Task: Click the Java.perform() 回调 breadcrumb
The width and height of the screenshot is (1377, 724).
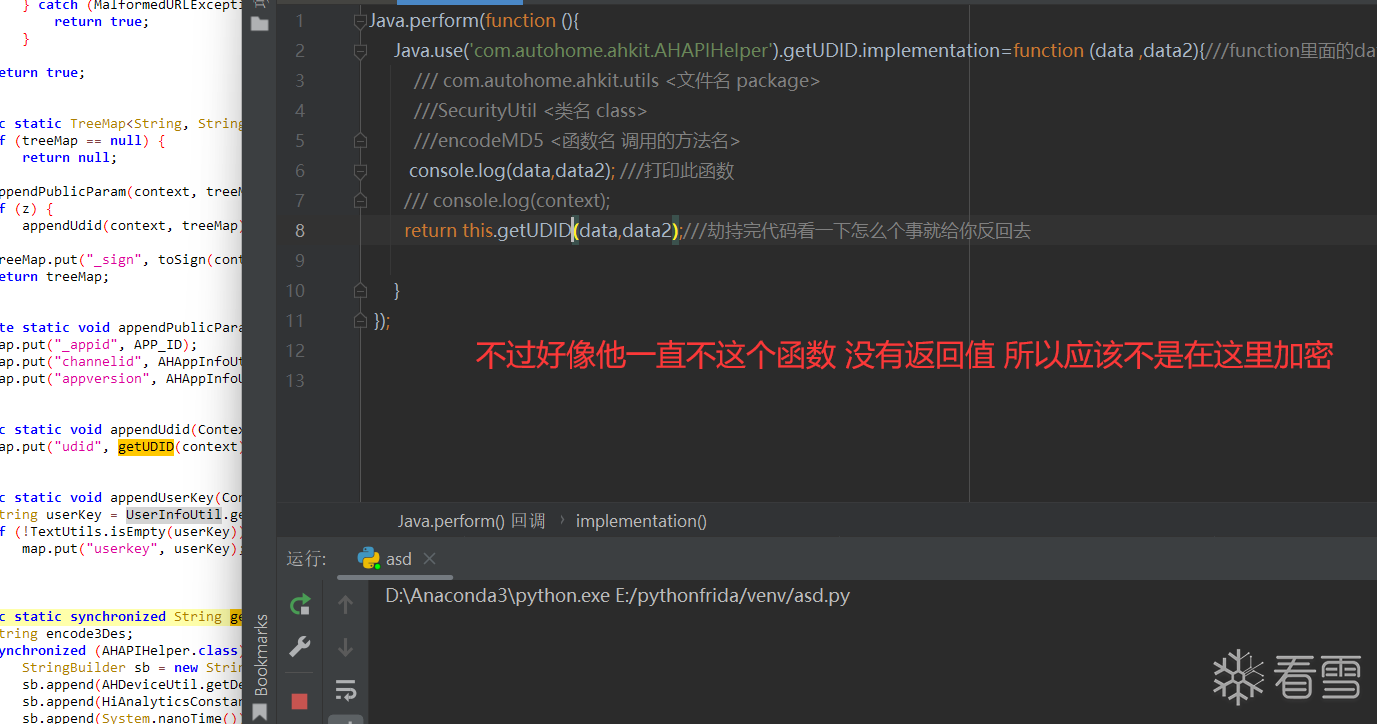Action: point(472,521)
